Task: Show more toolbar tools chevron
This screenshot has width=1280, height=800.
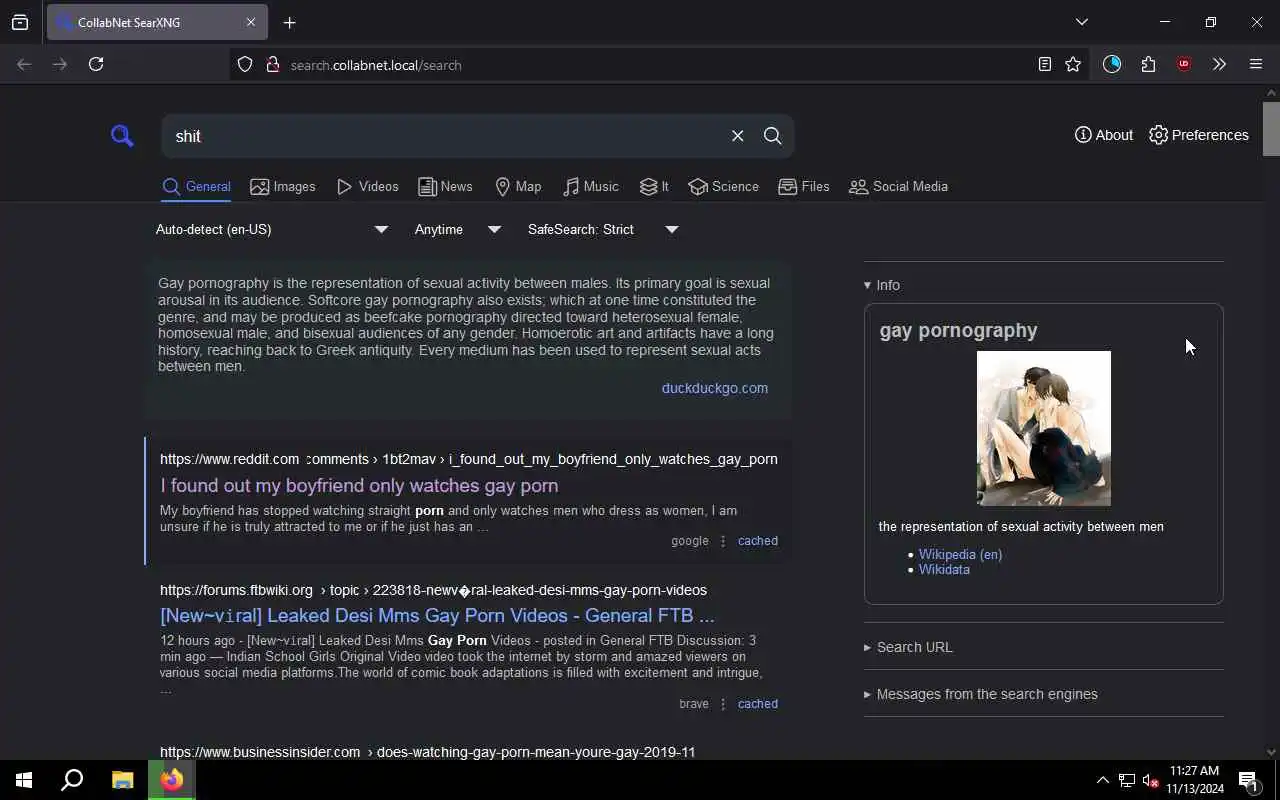Action: 1219,64
